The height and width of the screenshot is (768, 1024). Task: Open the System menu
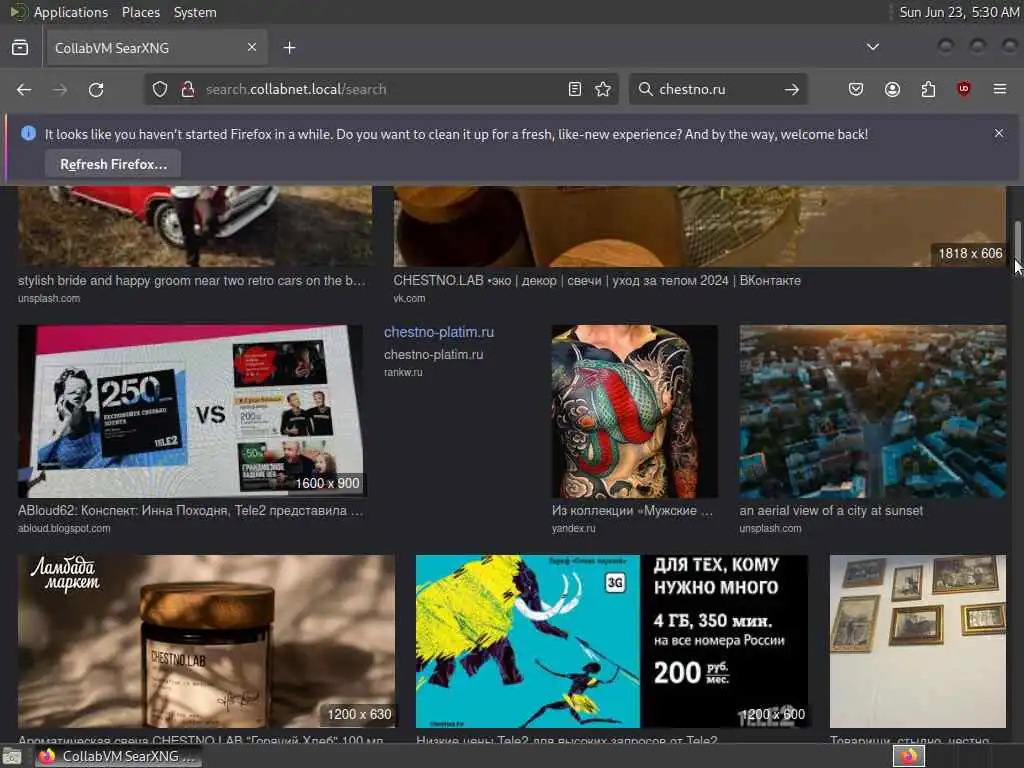(x=195, y=12)
